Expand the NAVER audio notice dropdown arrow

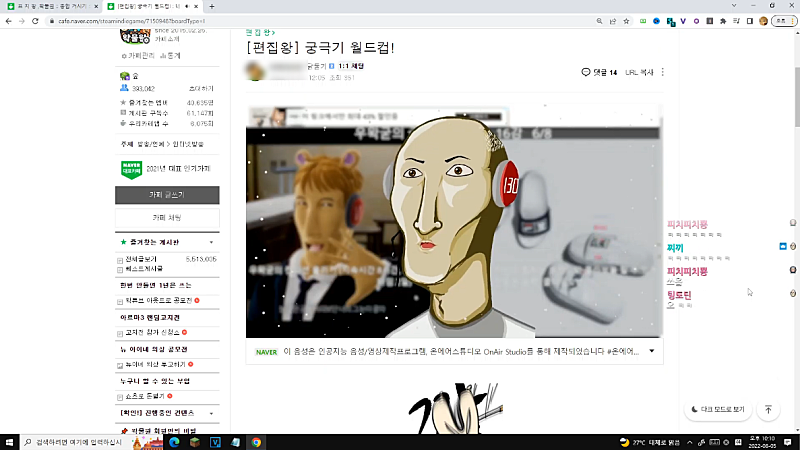[652, 351]
